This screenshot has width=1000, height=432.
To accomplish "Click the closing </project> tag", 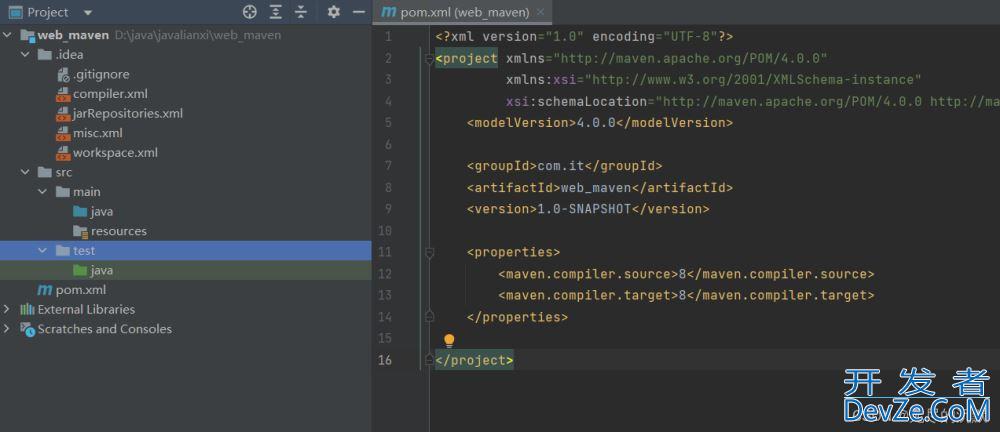I will [474, 360].
